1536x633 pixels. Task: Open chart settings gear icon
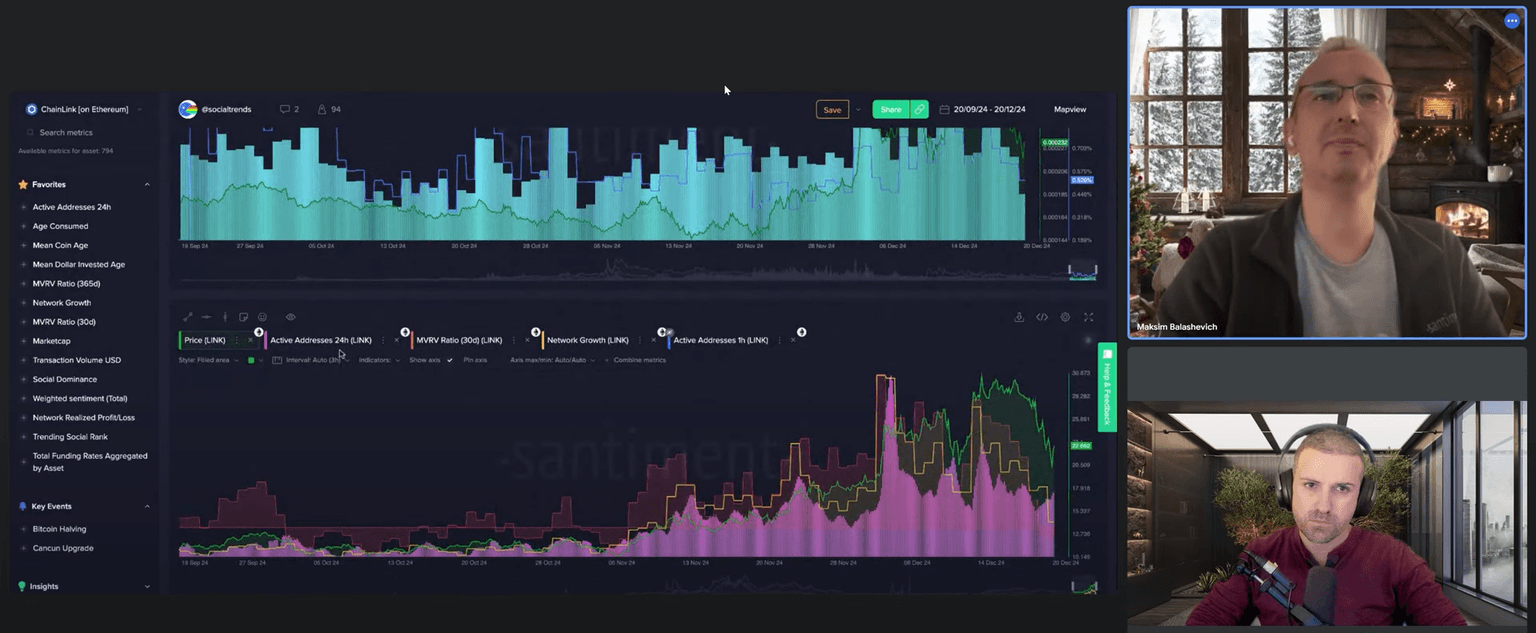point(1065,317)
